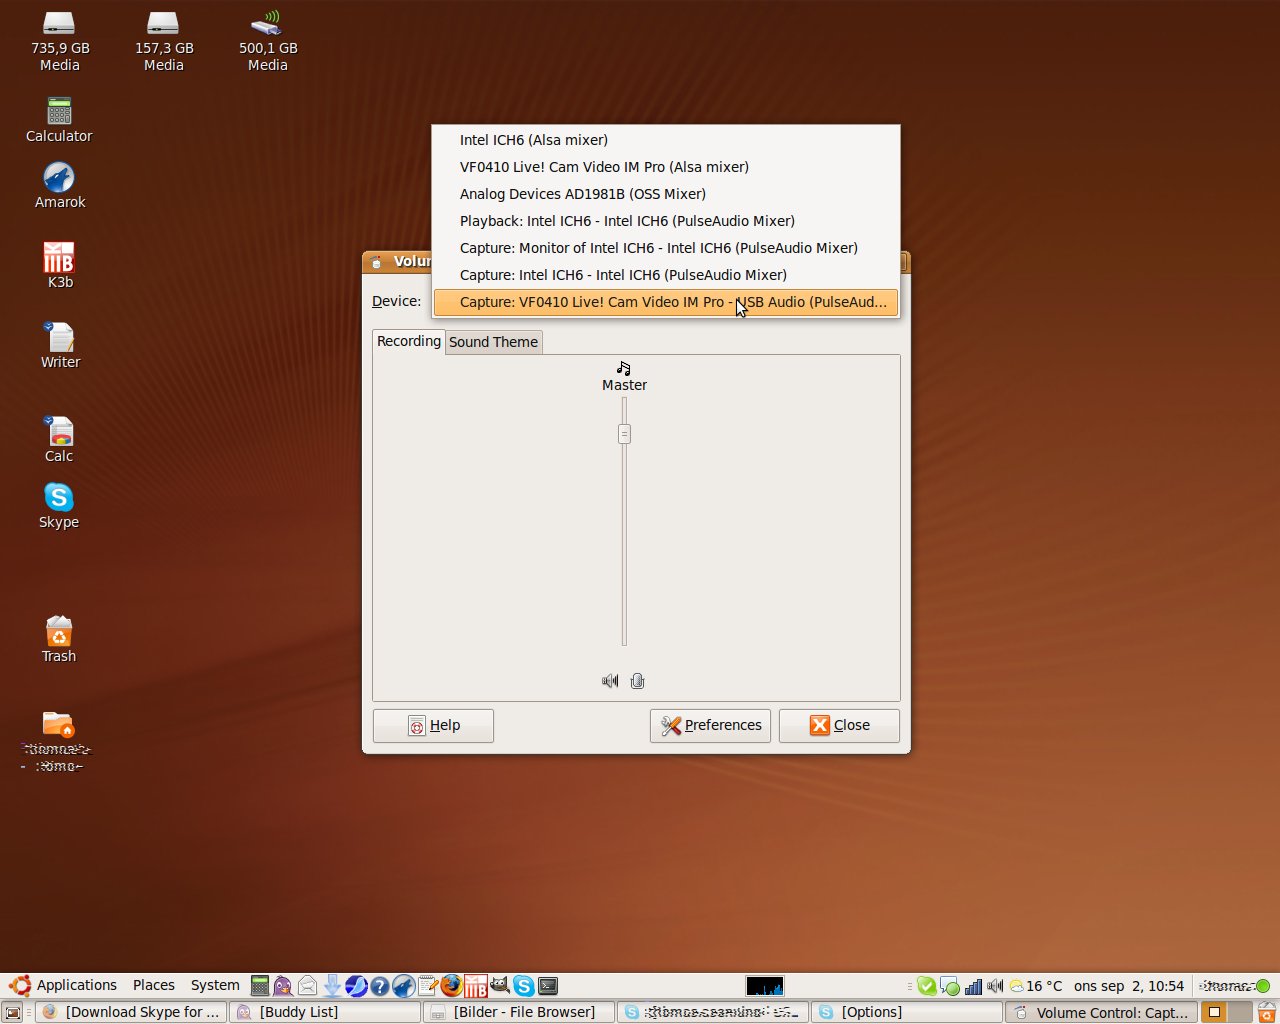Click the network signal bars tray icon
This screenshot has height=1024, width=1280.
click(973, 986)
